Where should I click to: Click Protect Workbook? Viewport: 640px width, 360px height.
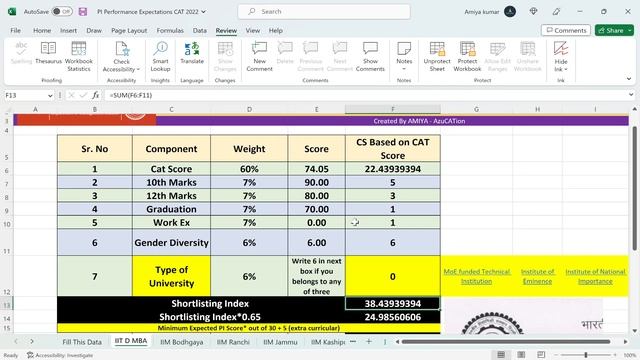(x=467, y=56)
